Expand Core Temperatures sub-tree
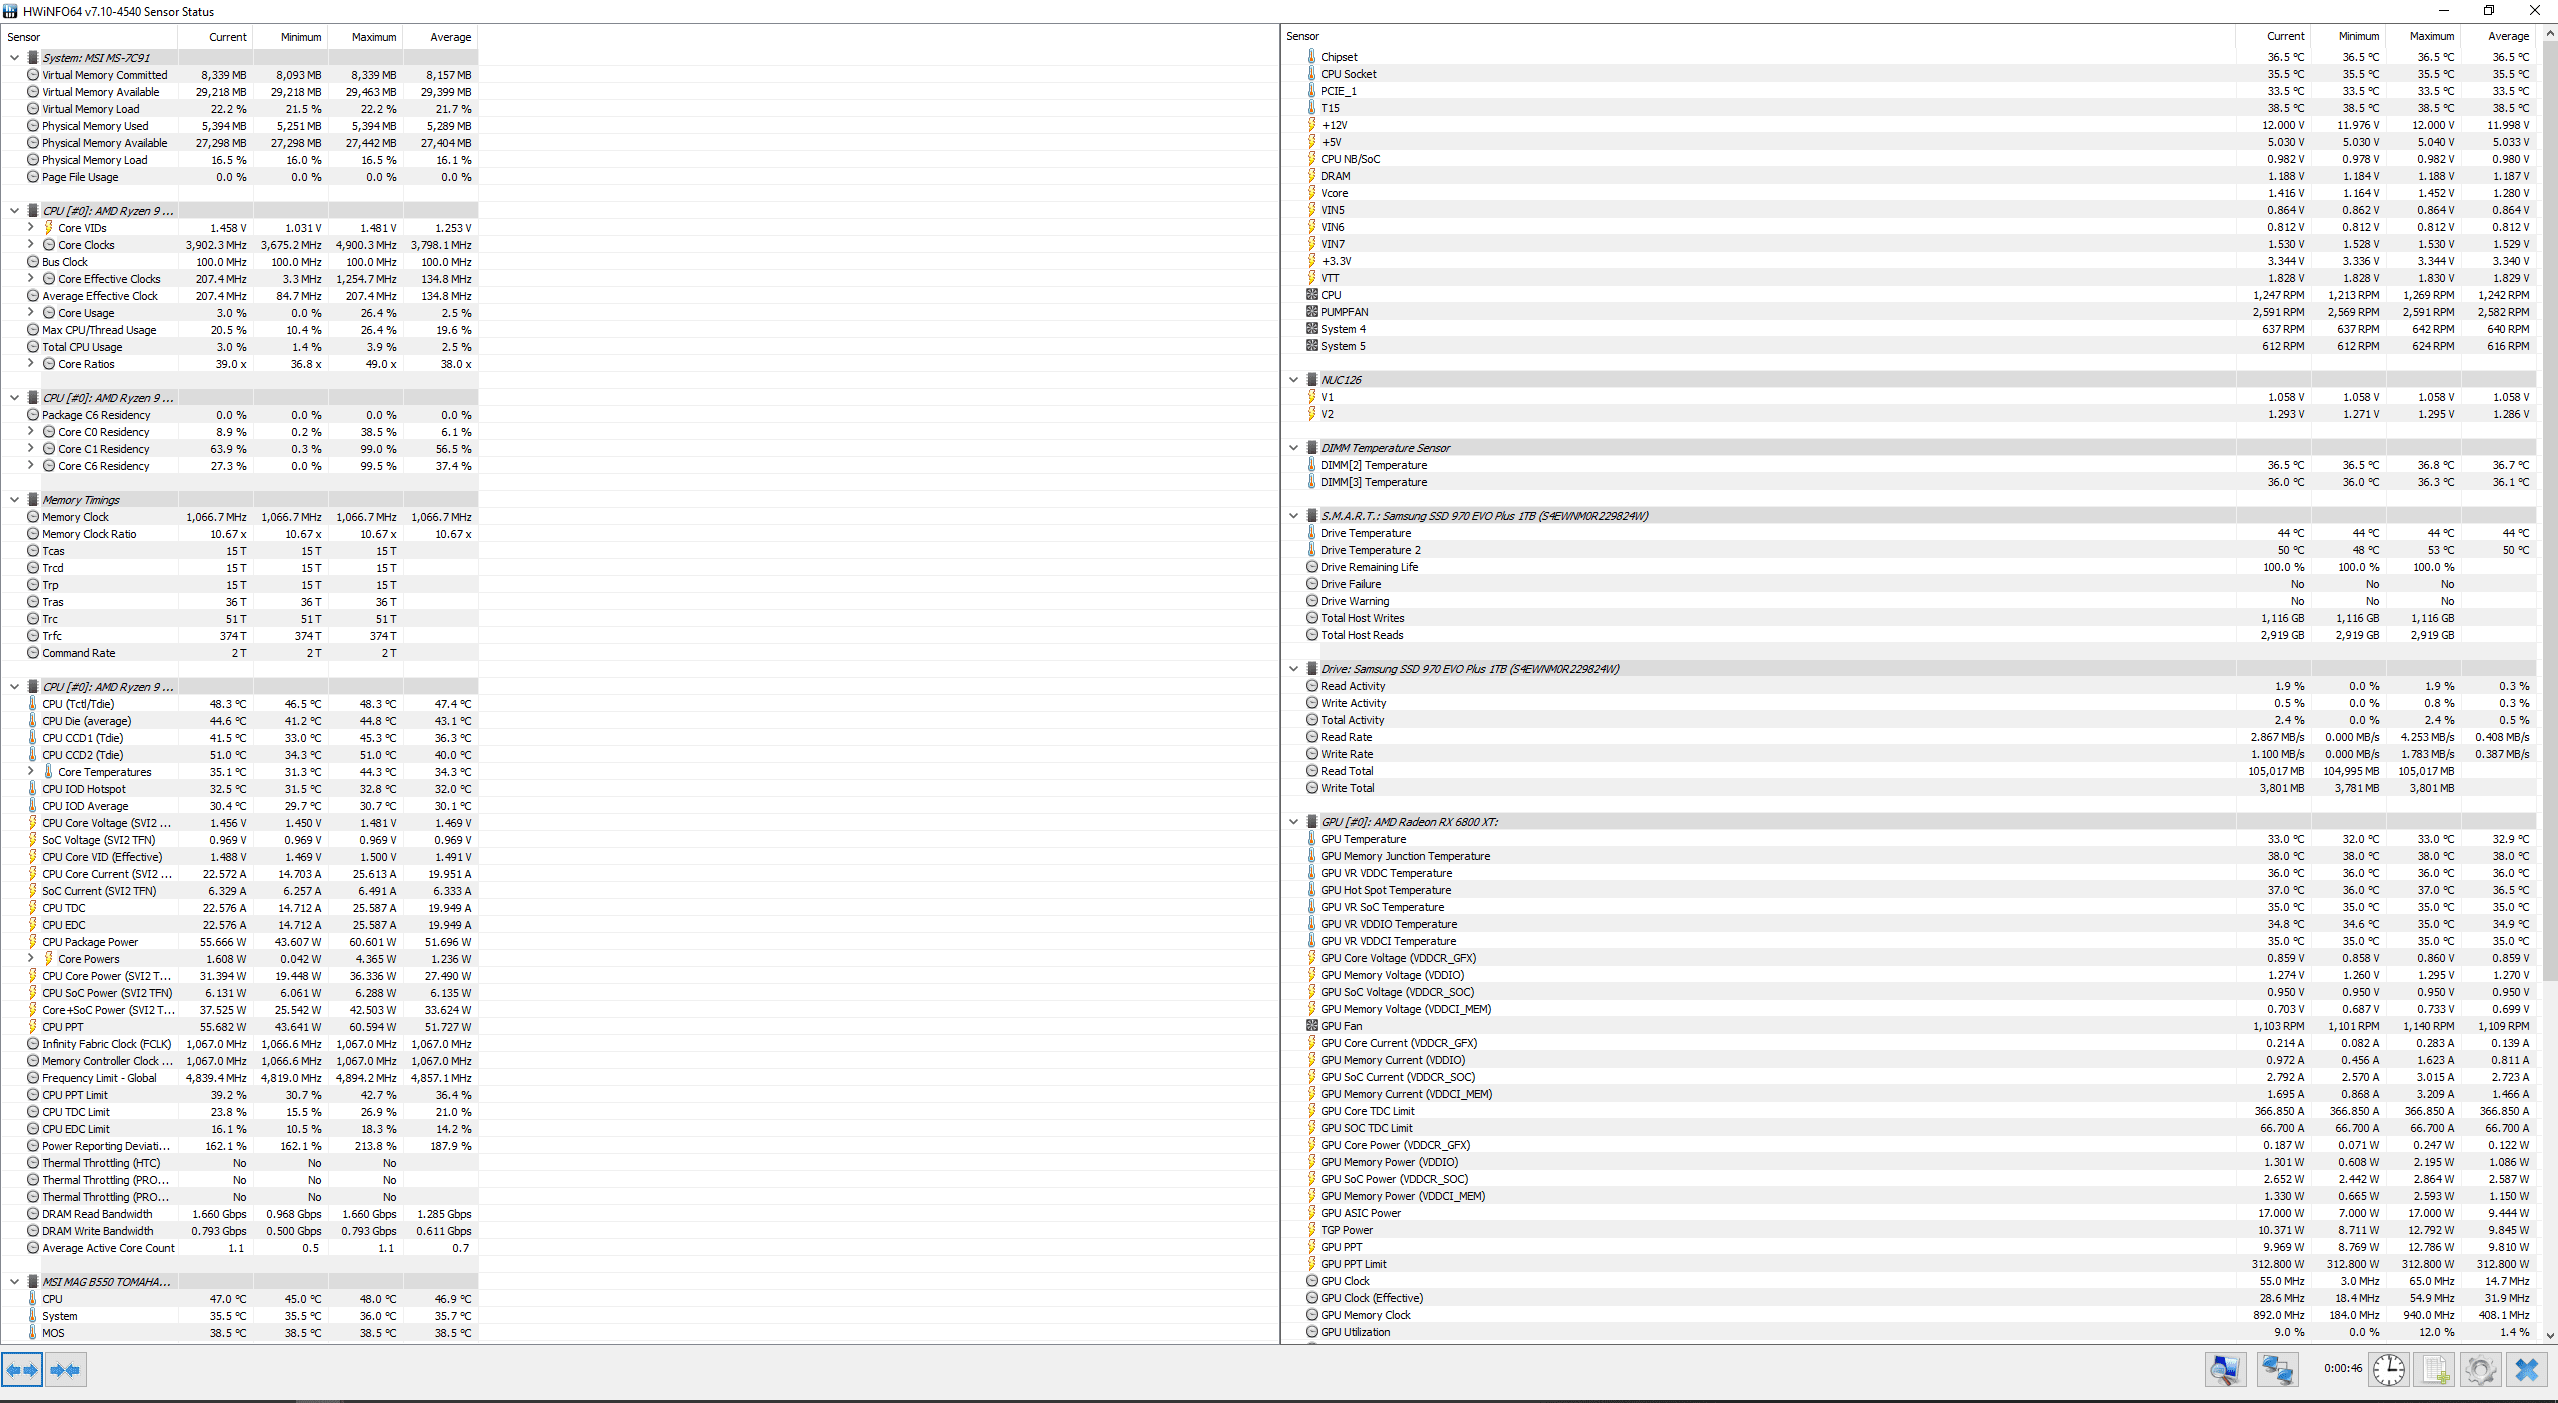Viewport: 2558px width, 1403px height. (30, 772)
